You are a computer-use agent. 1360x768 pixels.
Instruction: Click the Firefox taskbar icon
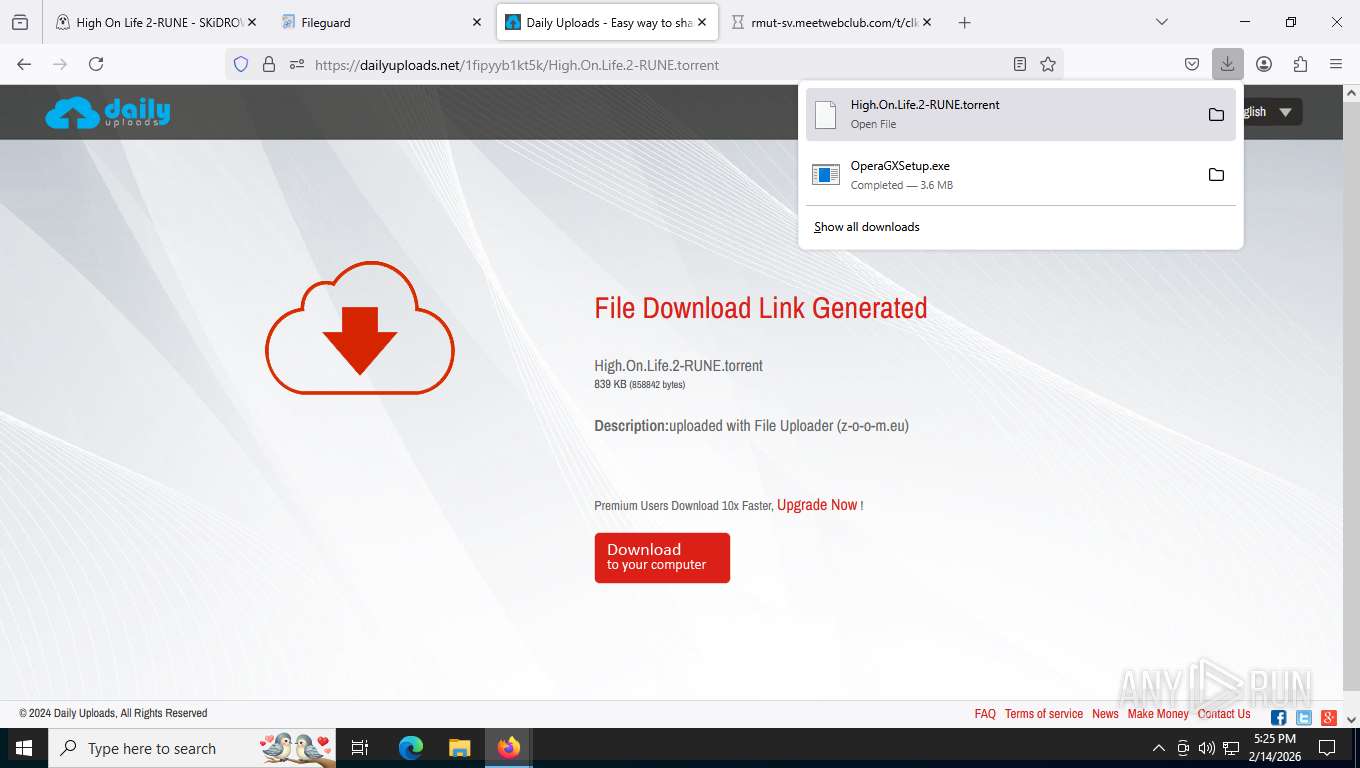509,748
